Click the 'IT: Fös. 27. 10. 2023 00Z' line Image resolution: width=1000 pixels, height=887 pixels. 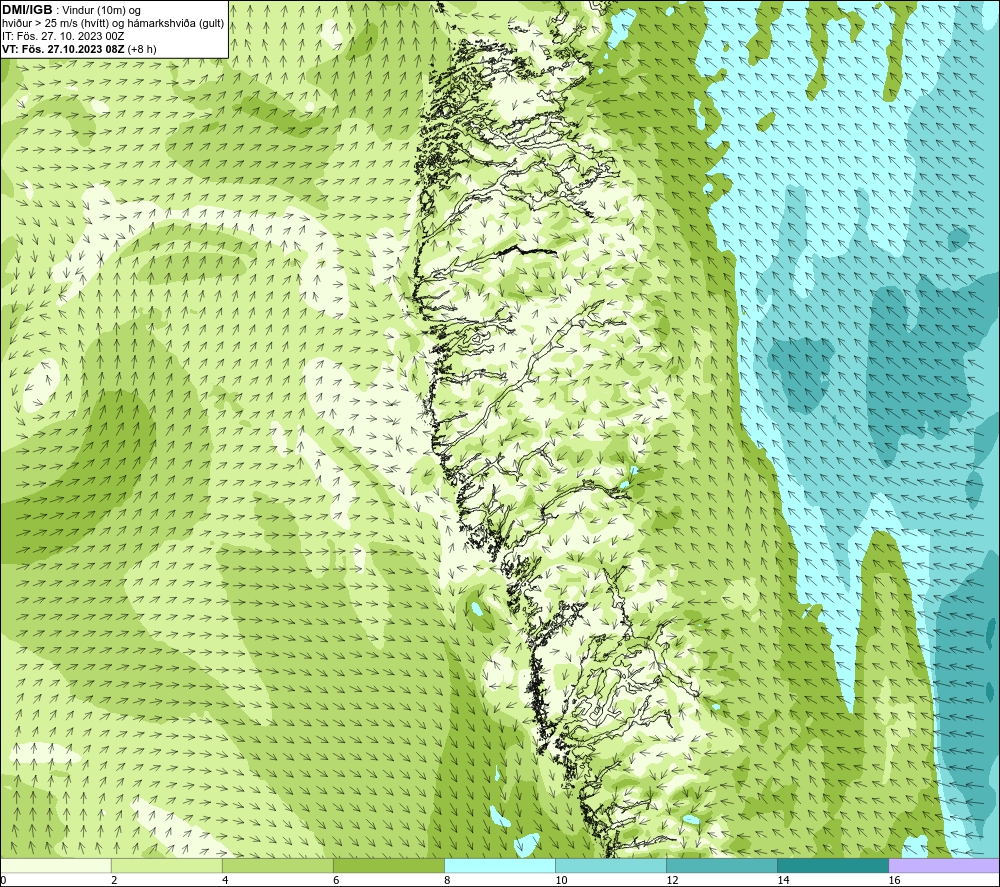[x=62, y=36]
